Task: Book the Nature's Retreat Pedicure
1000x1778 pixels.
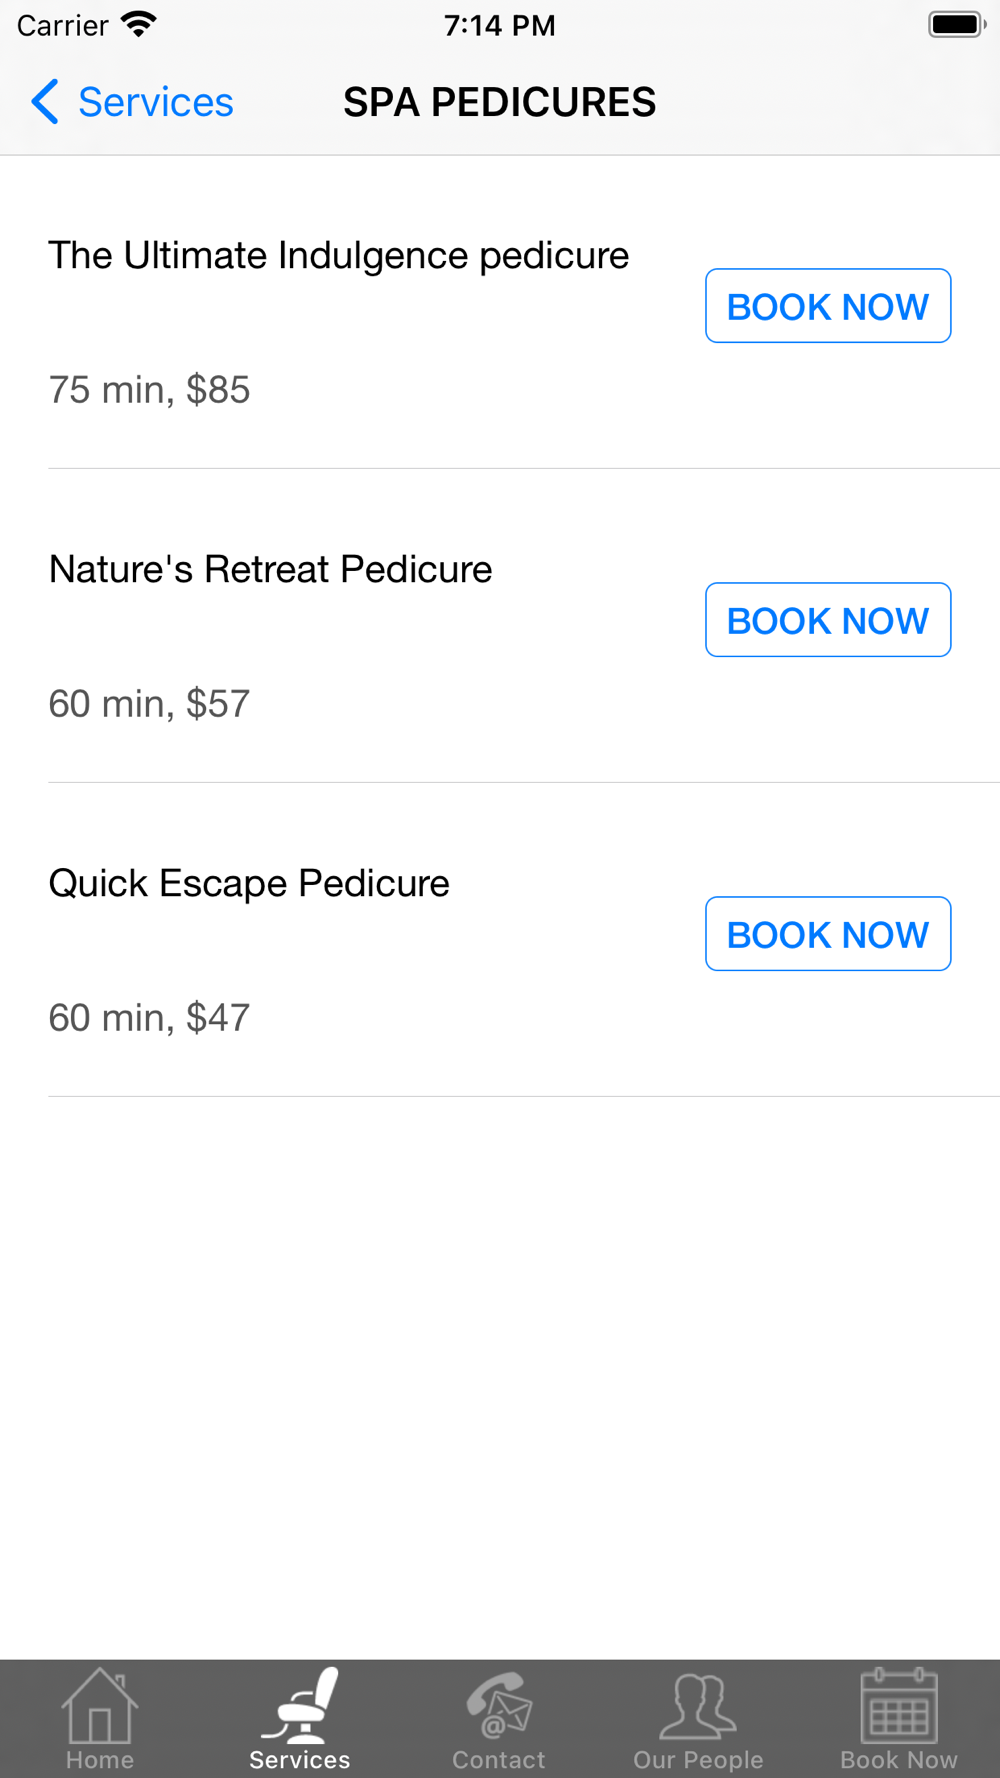Action: (828, 620)
